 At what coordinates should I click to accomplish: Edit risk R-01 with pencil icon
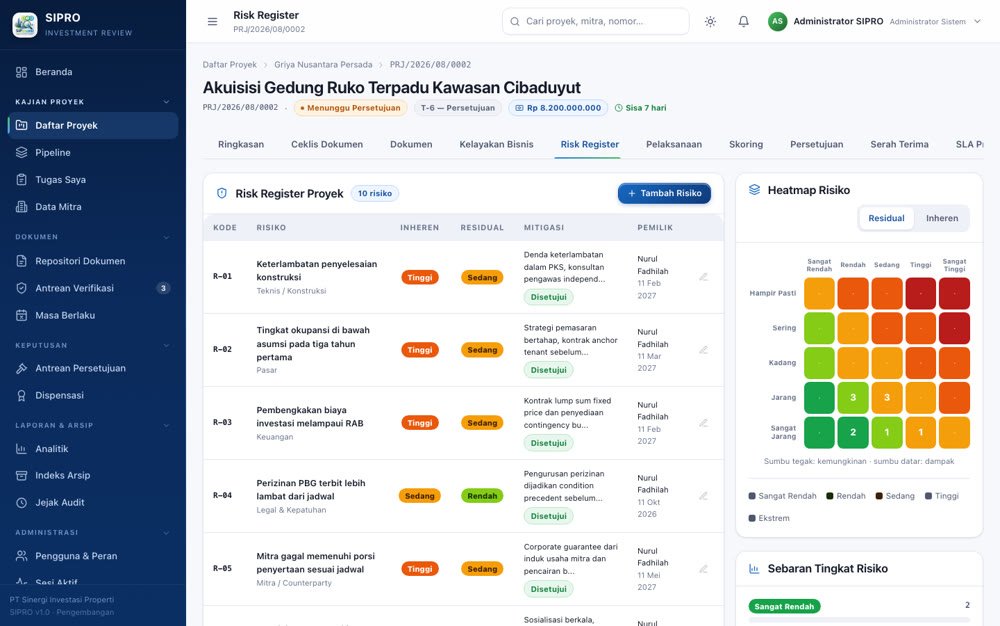coord(703,277)
